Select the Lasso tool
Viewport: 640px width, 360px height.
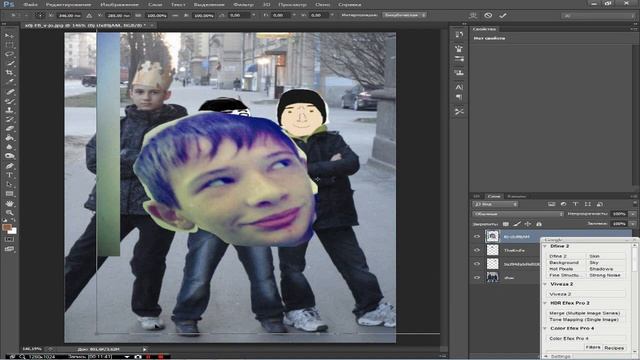click(9, 54)
